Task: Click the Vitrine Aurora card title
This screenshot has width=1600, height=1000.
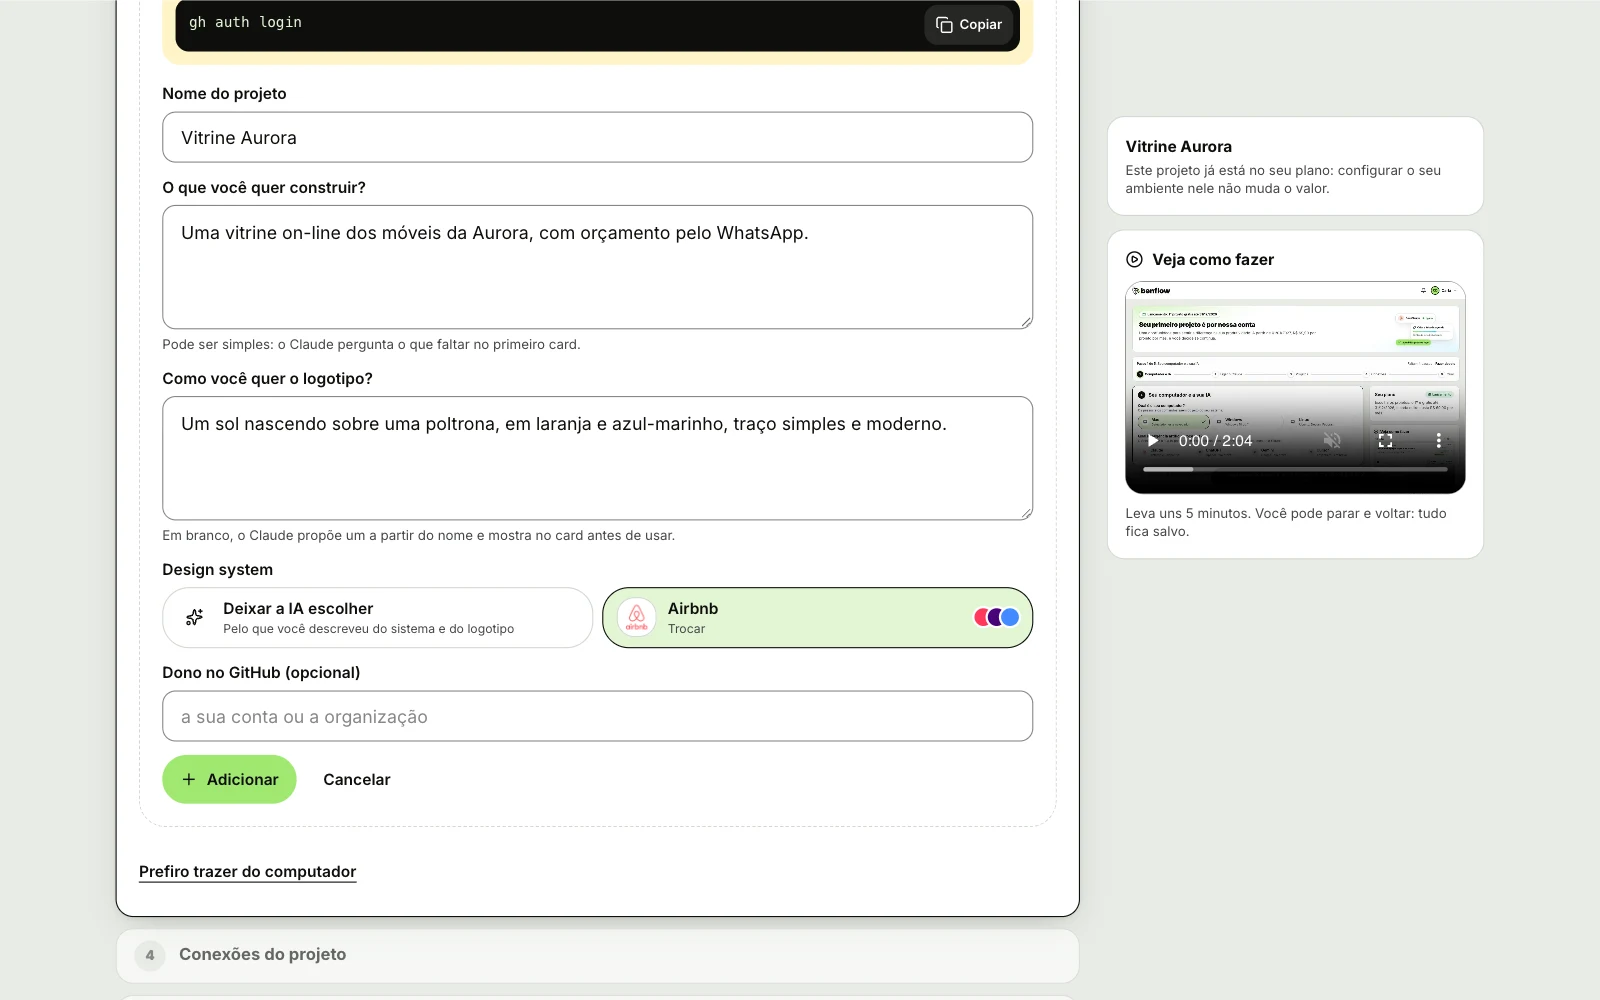Action: click(1178, 146)
